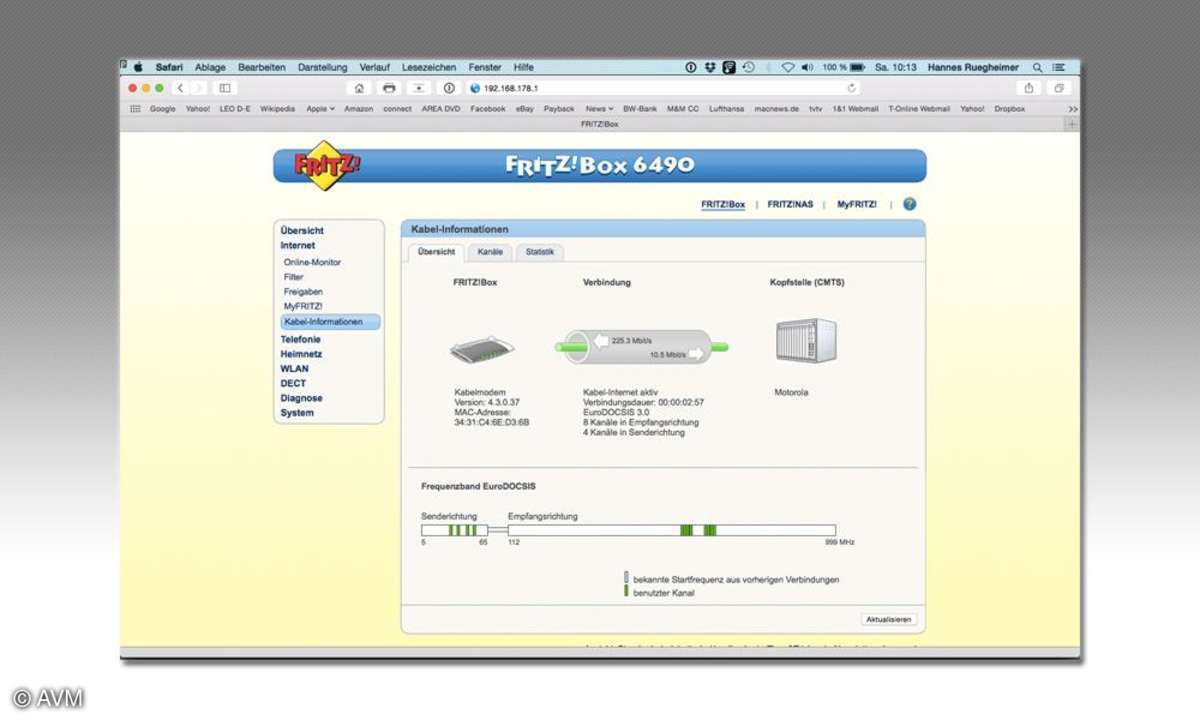Open Übersicht in the left sidebar
This screenshot has height=720, width=1200.
click(x=302, y=231)
